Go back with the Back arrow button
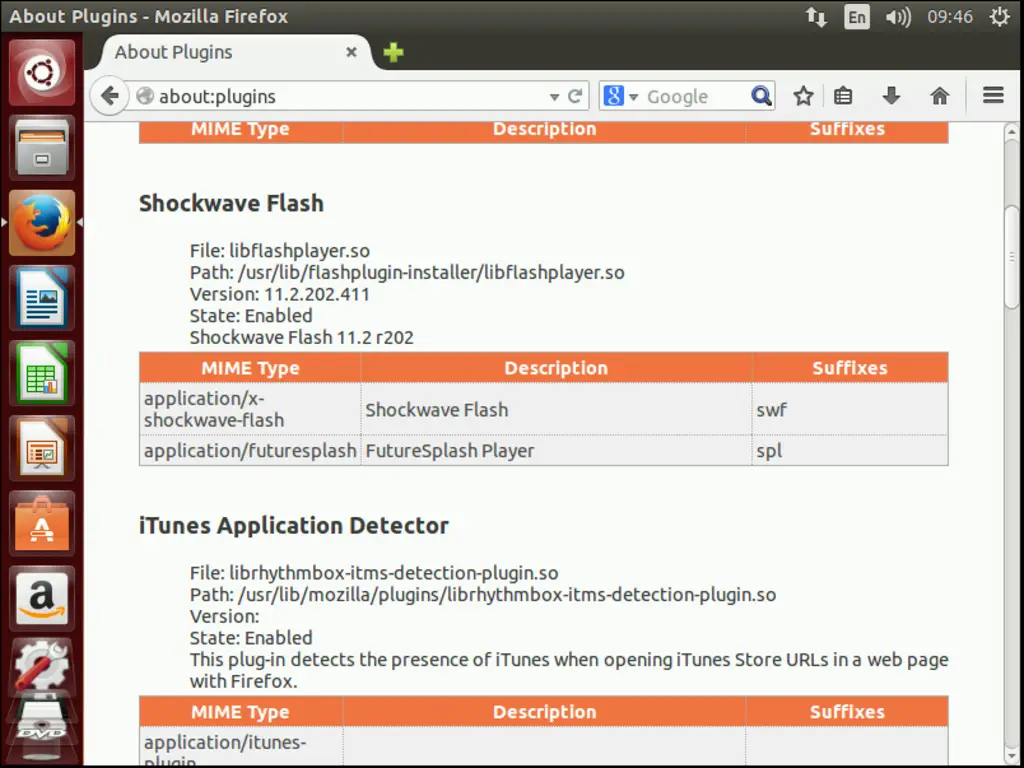Viewport: 1024px width, 768px height. pos(109,97)
